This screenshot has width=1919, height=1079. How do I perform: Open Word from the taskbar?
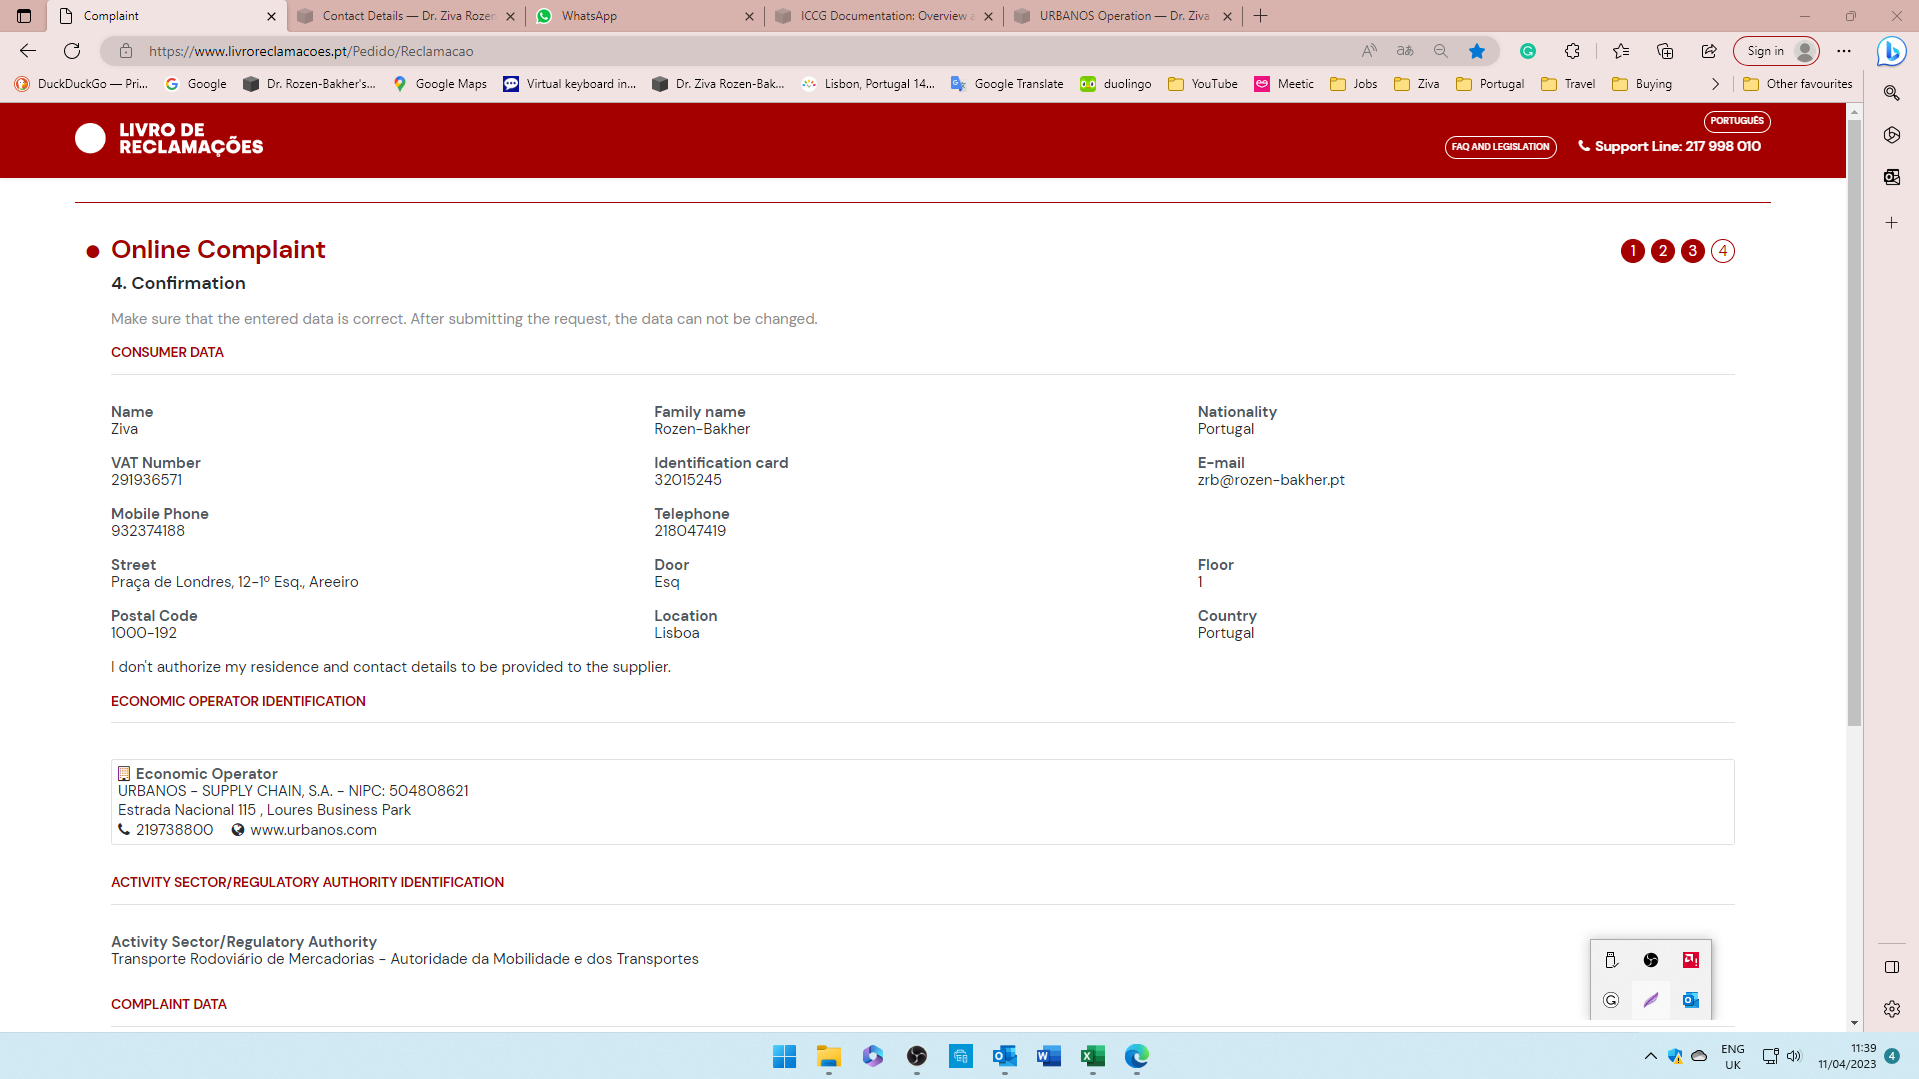1049,1056
